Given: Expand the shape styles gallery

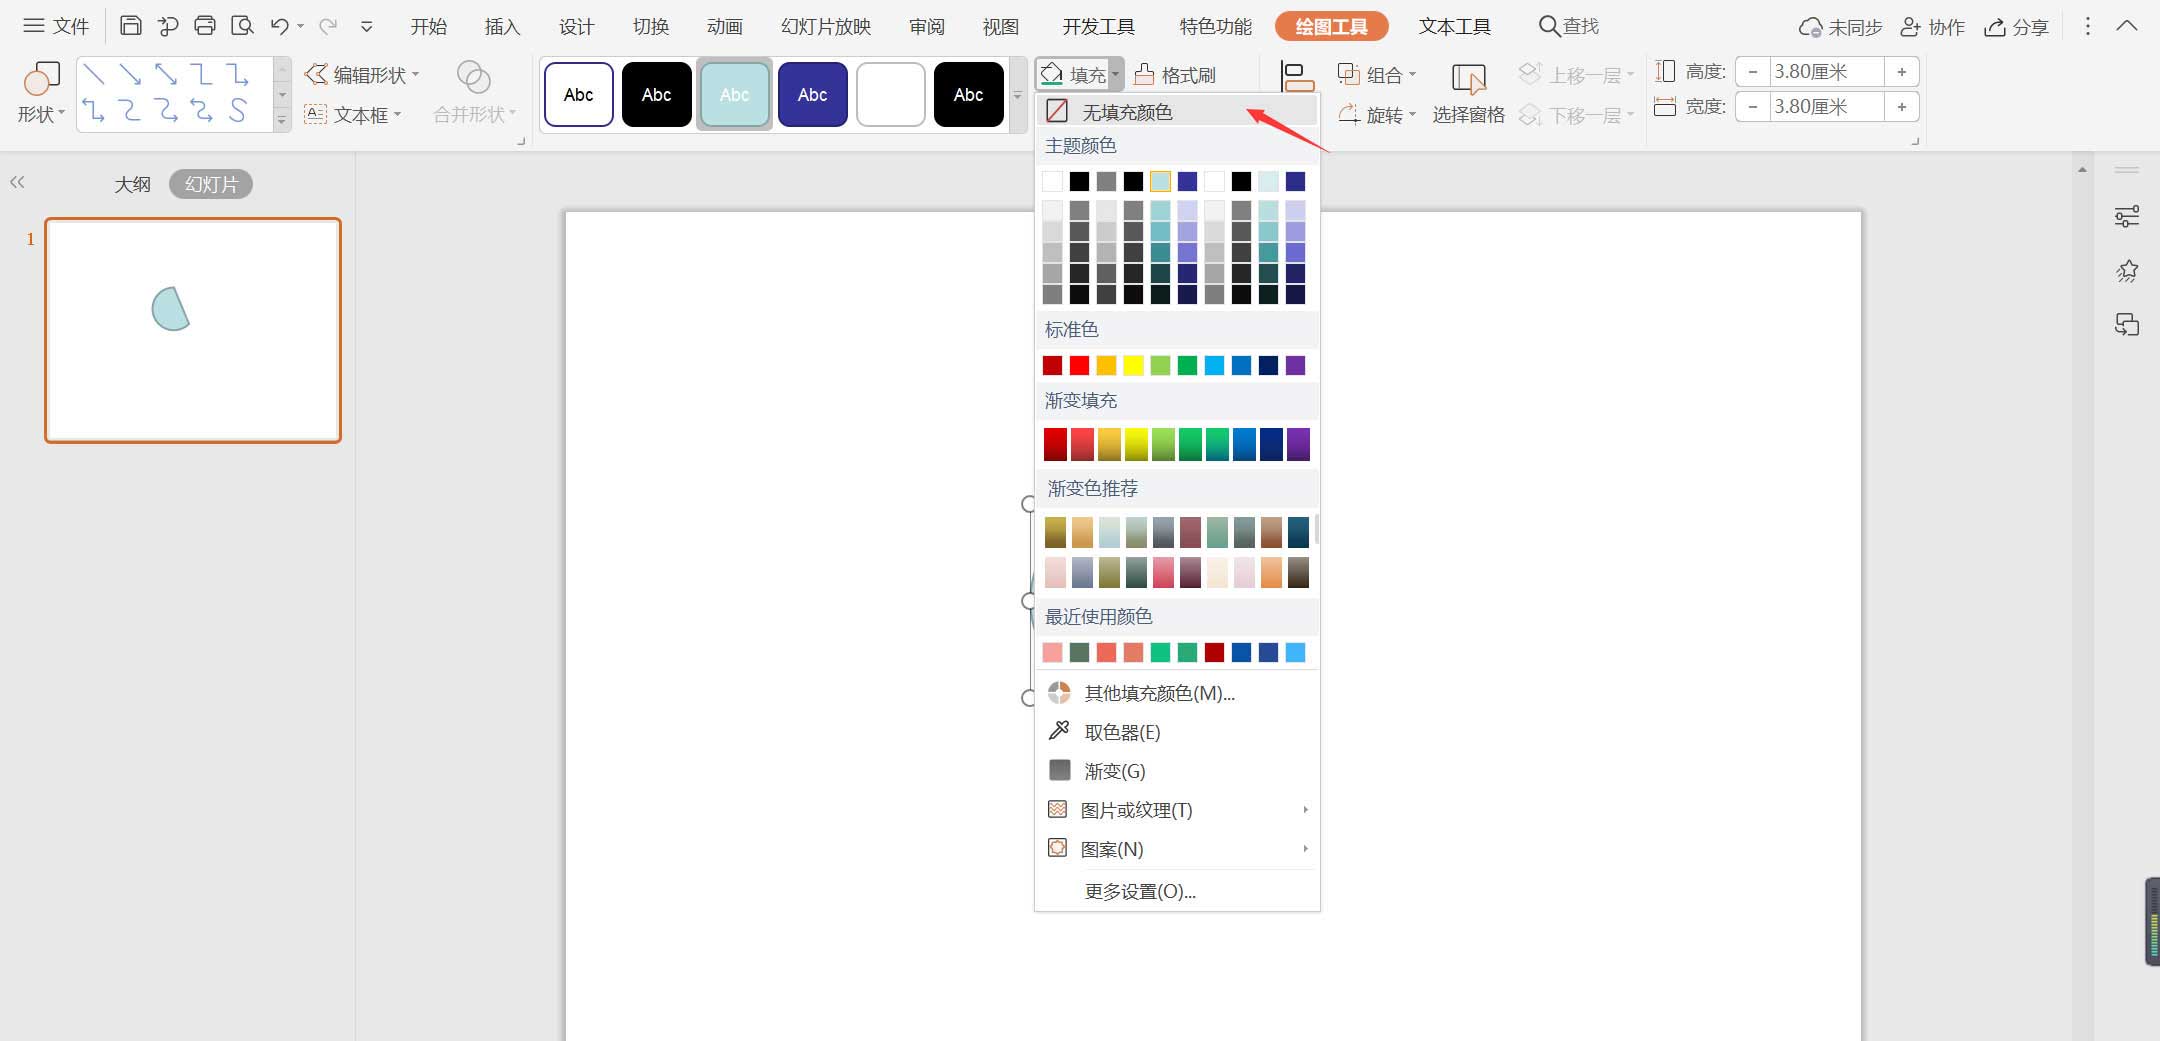Looking at the screenshot, I should coord(1018,96).
